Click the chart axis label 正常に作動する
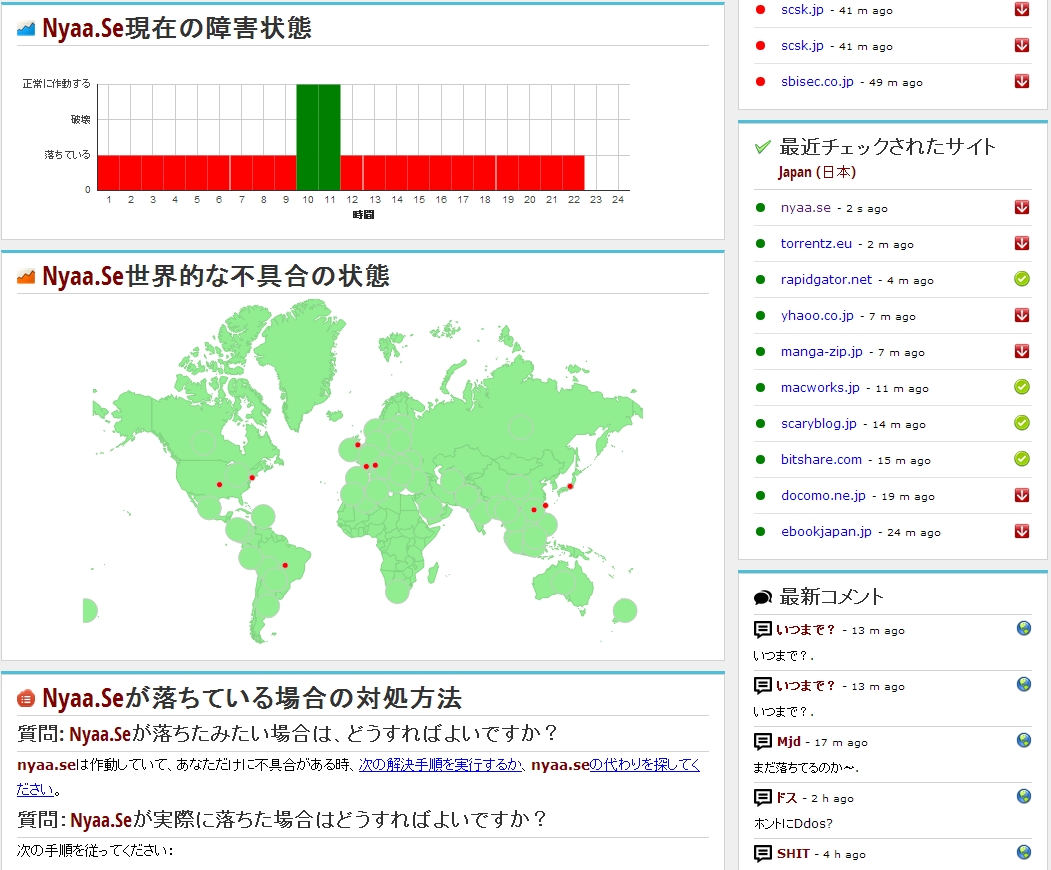Image resolution: width=1051 pixels, height=870 pixels. pos(56,84)
